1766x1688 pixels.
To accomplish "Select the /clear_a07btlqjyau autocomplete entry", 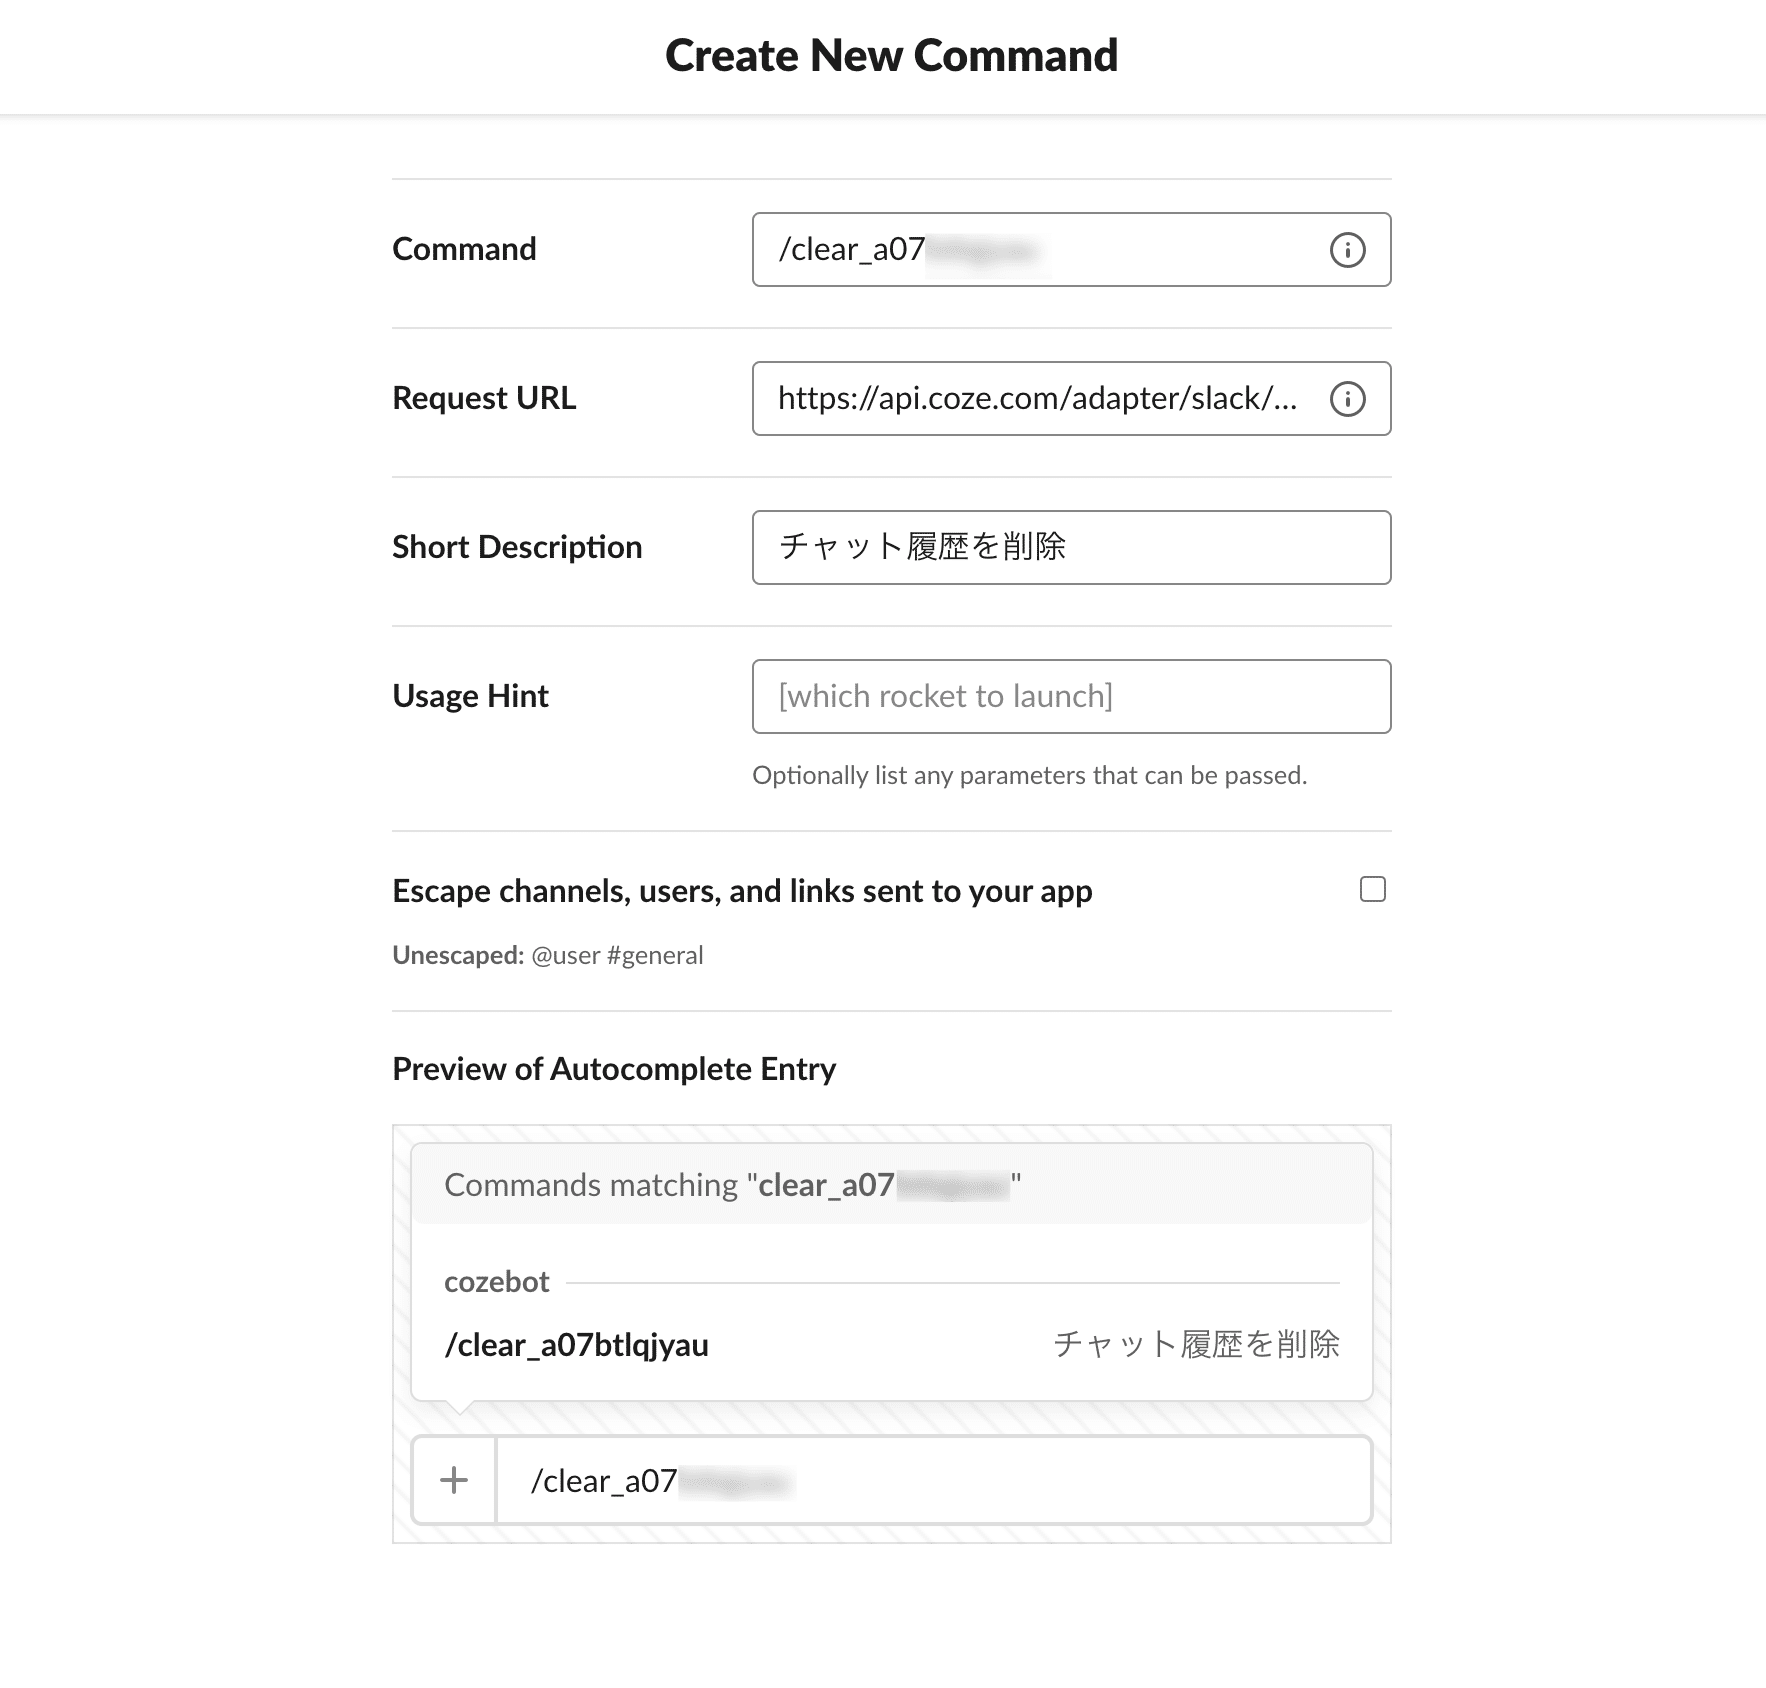I will (577, 1345).
